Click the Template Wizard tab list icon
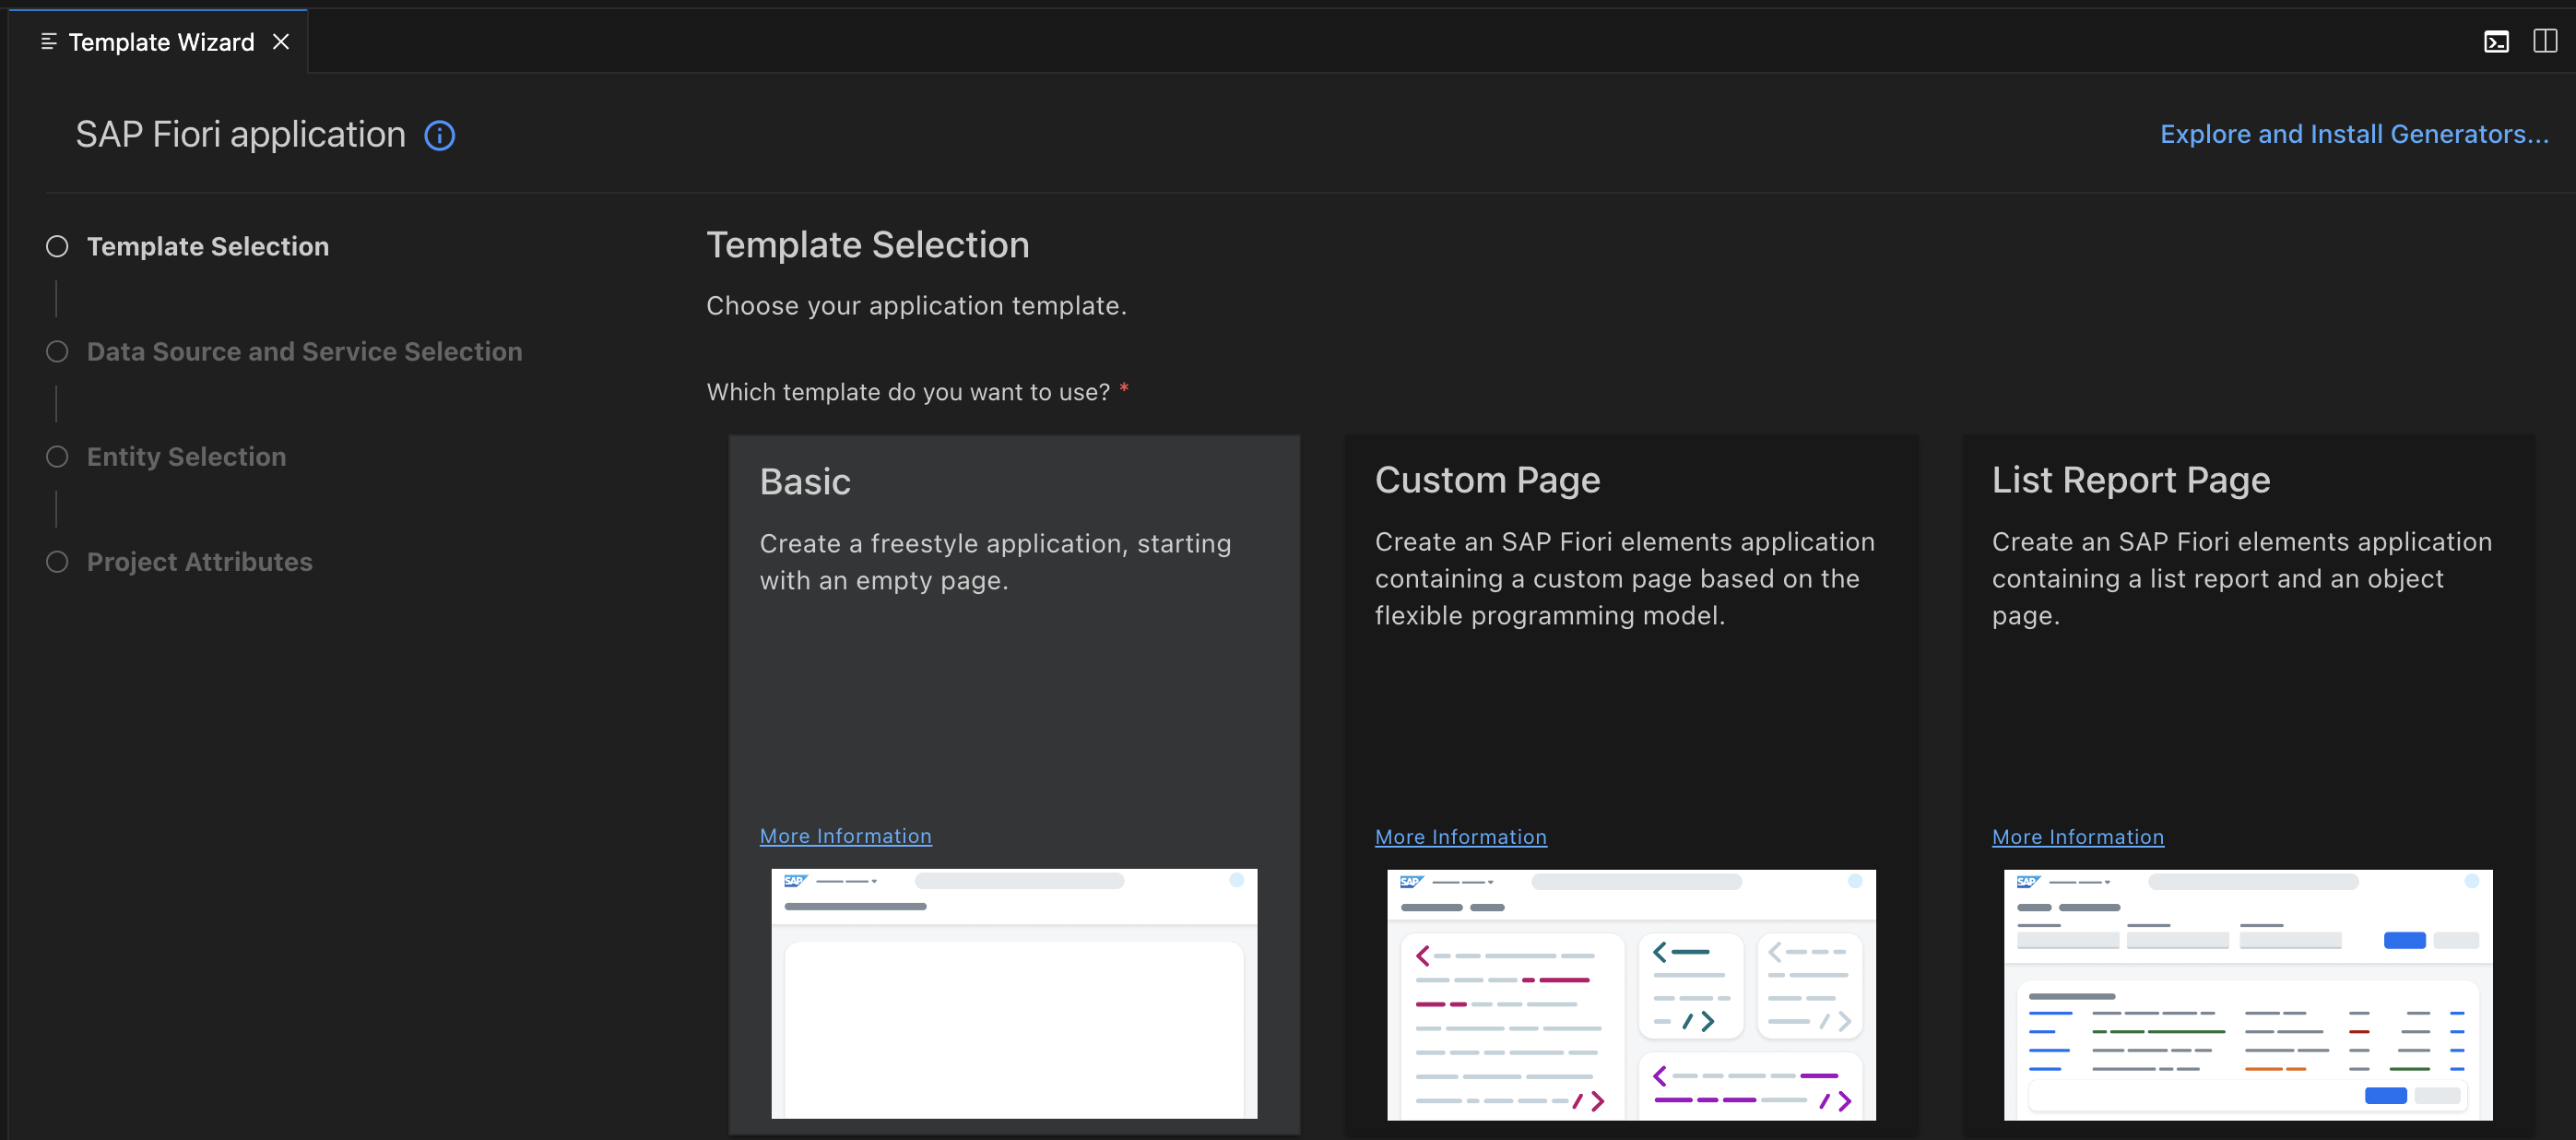This screenshot has height=1140, width=2576. [x=48, y=41]
